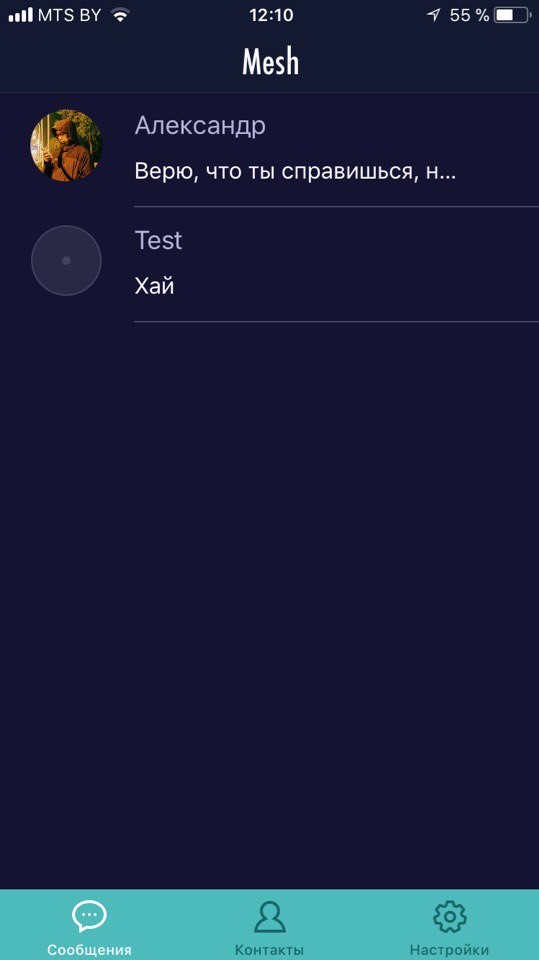The width and height of the screenshot is (539, 960).
Task: Tap the battery icon in status bar
Action: coord(513,15)
